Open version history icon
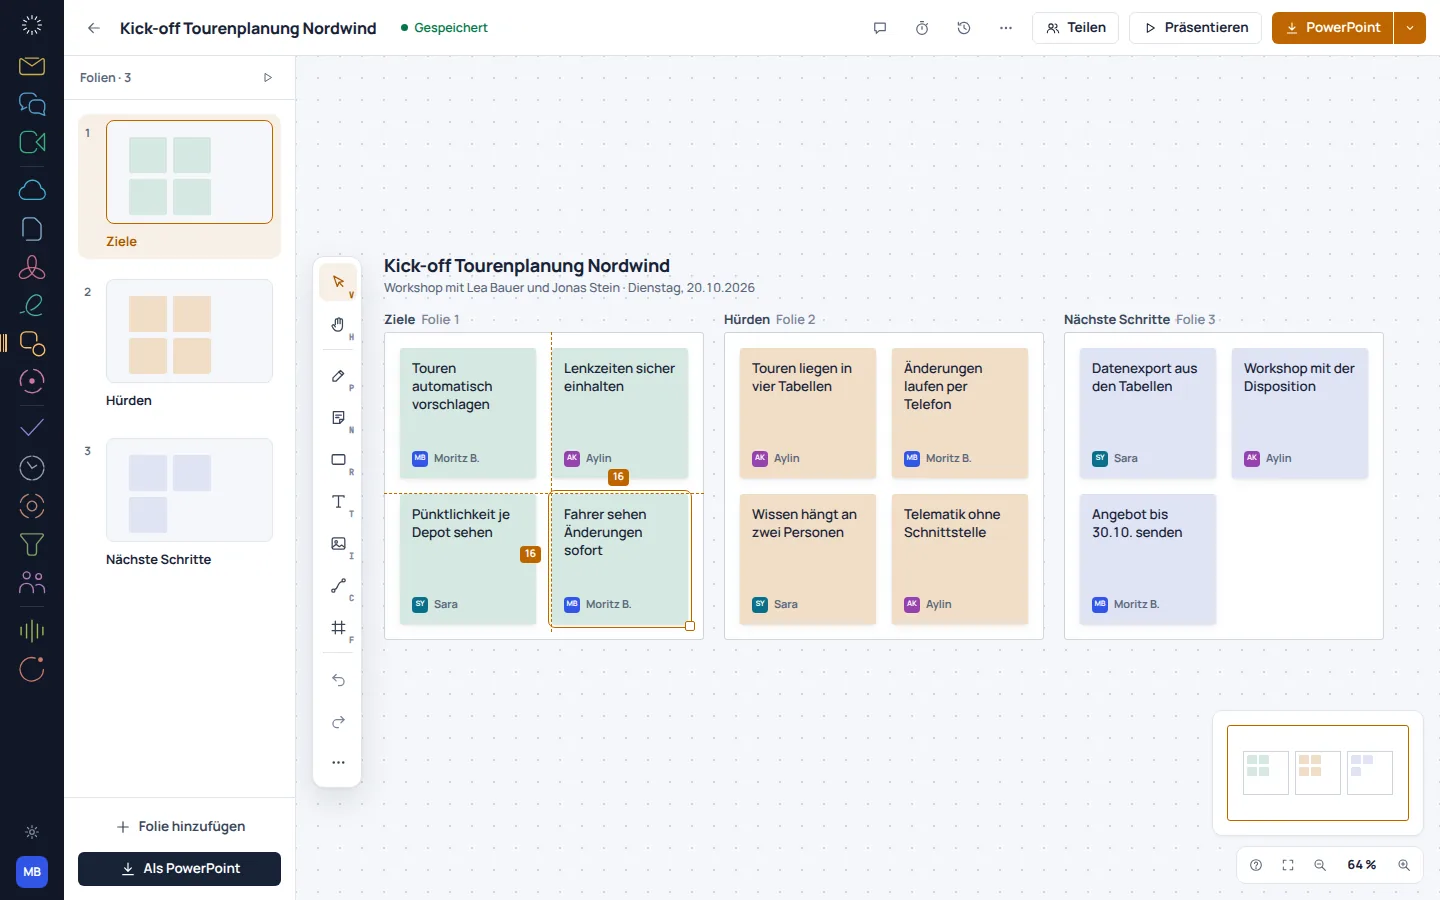The width and height of the screenshot is (1440, 900). point(964,28)
